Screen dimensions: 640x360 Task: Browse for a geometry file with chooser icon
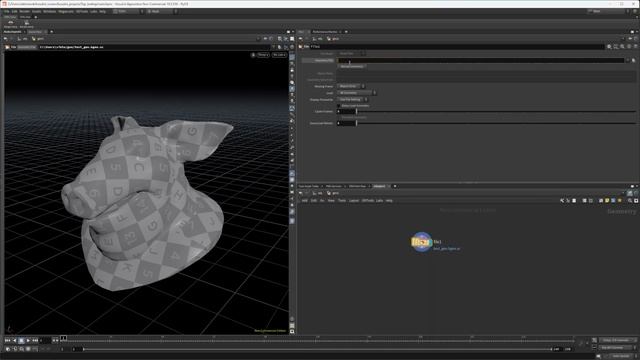[x=633, y=60]
